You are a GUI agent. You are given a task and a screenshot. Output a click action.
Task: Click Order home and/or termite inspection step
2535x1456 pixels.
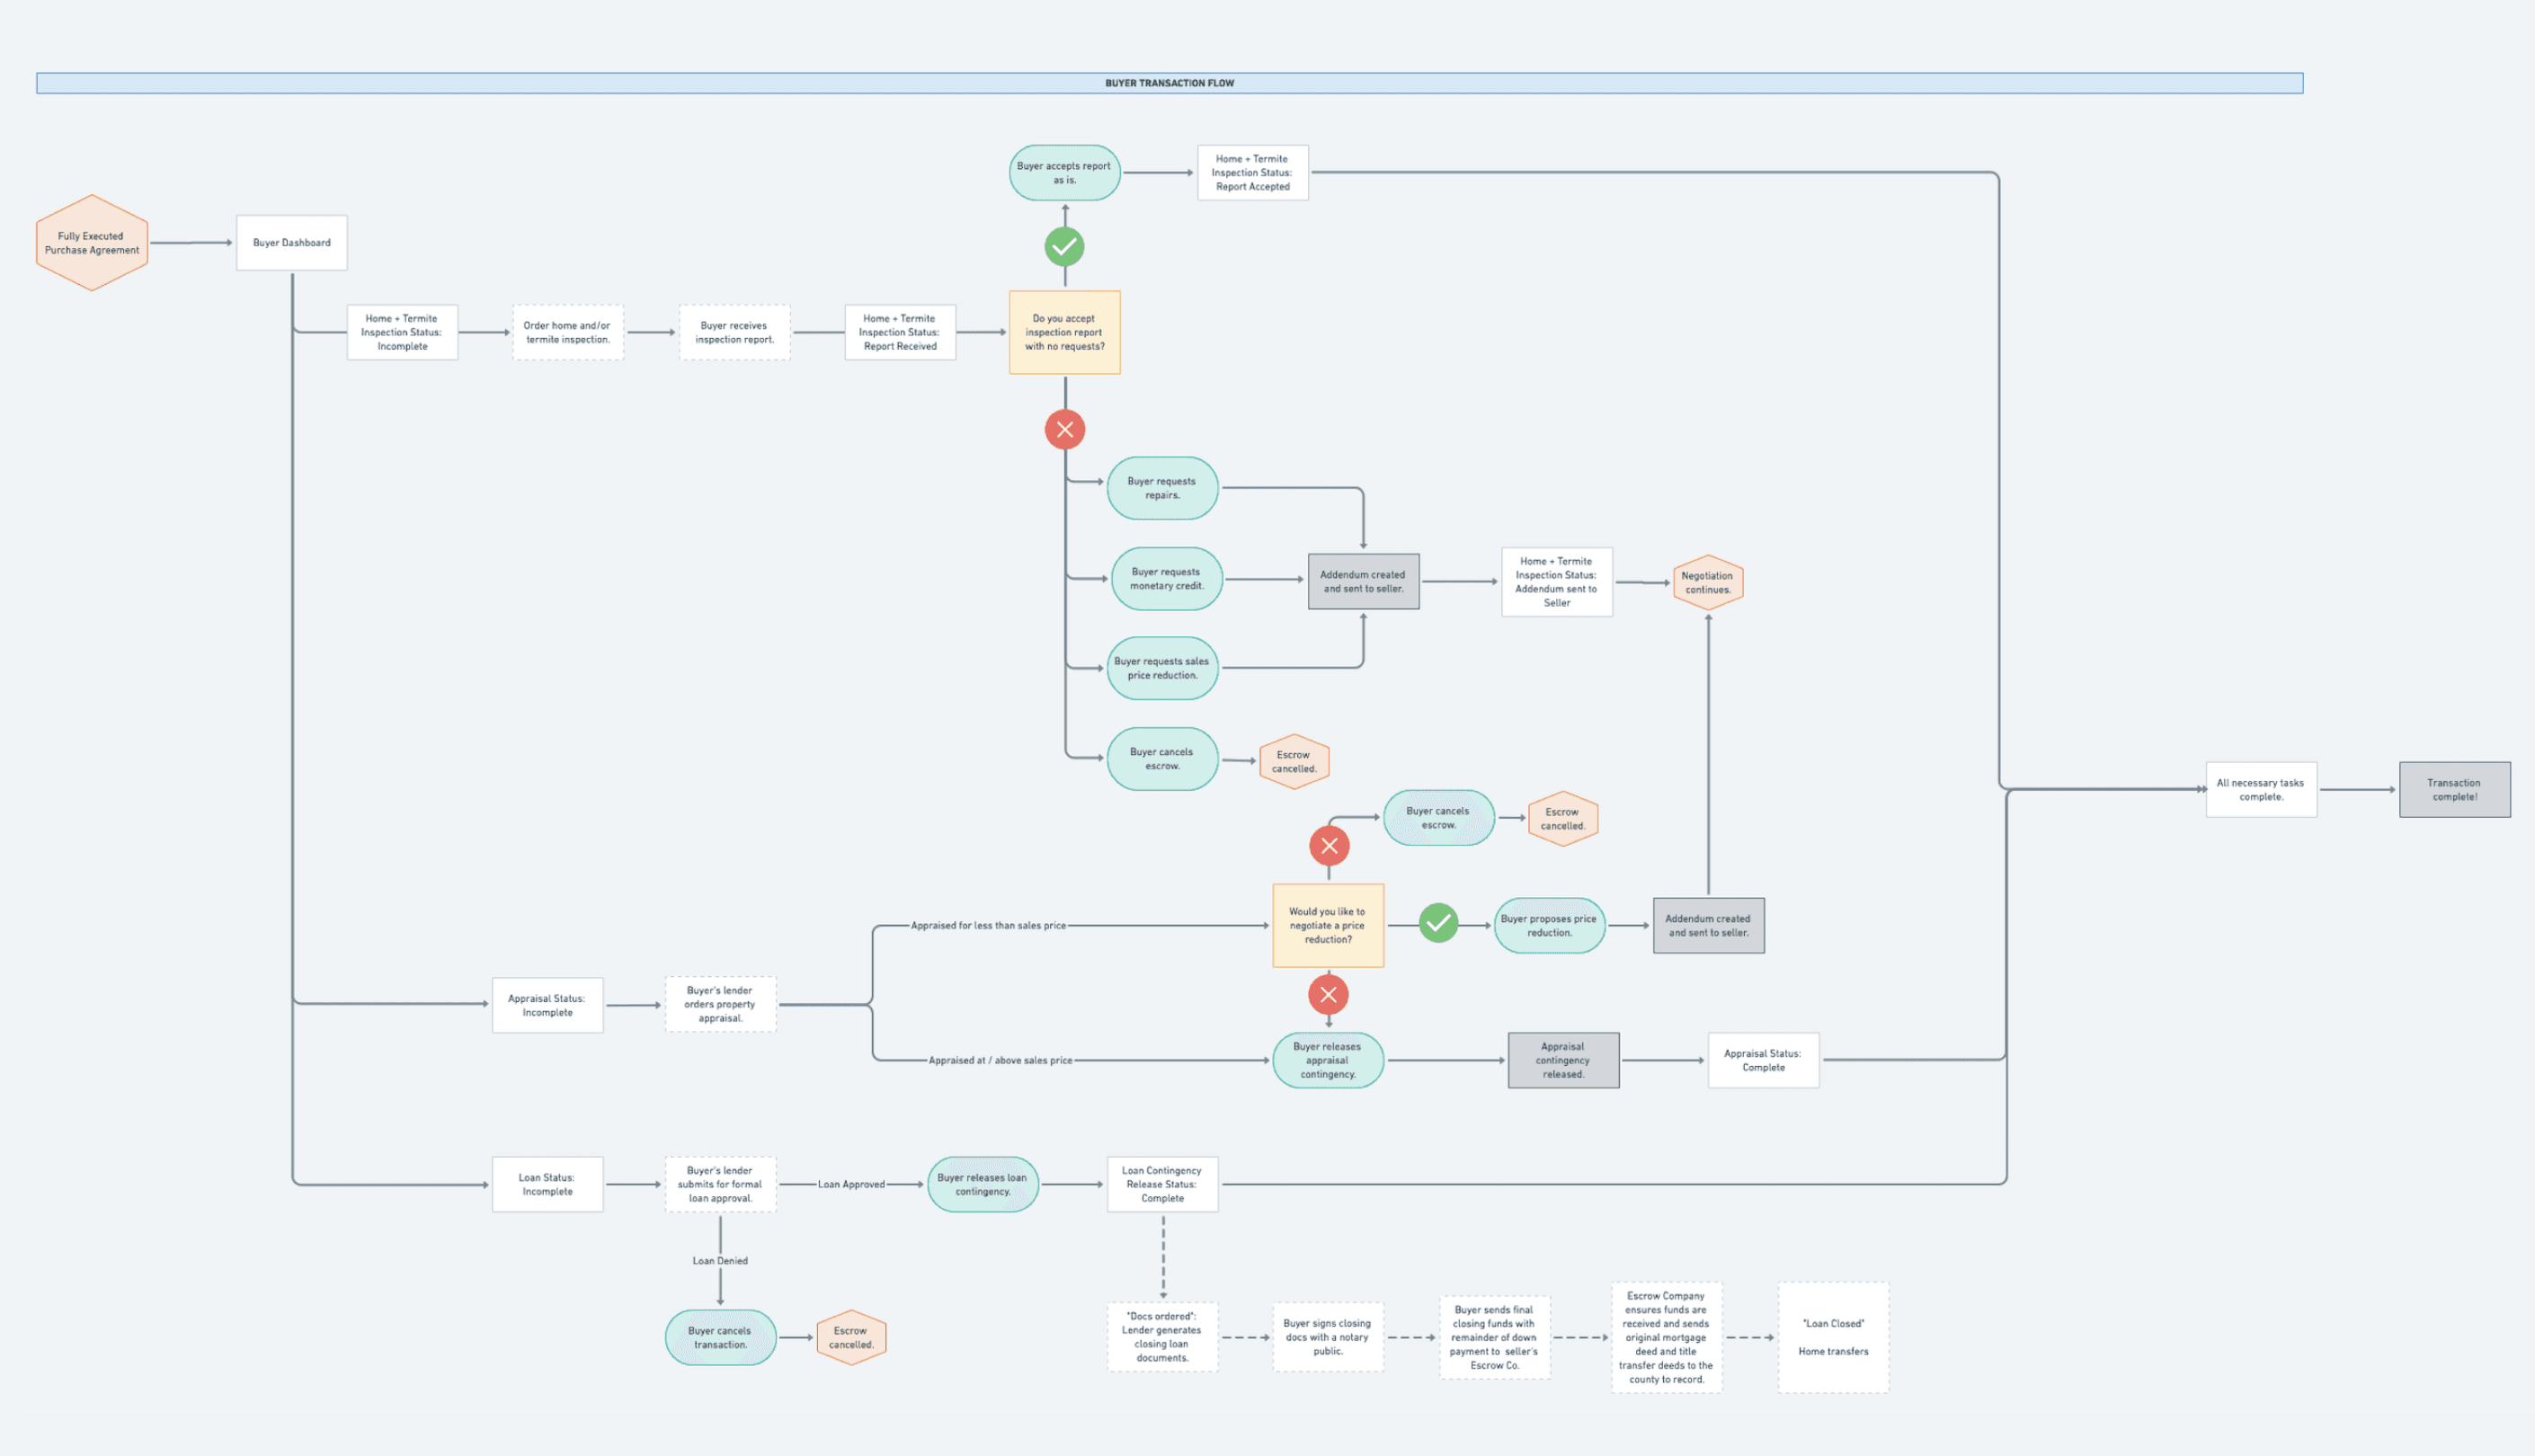point(567,332)
